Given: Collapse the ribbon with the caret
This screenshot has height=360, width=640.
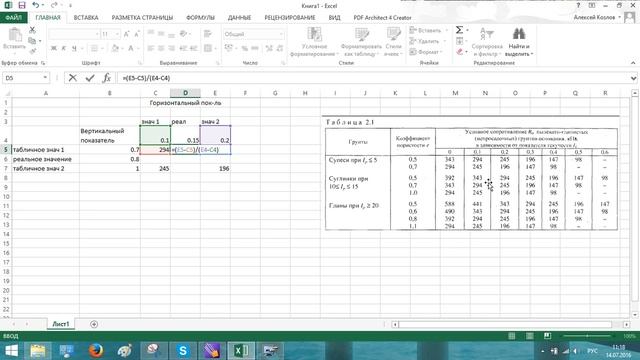Looking at the screenshot, I should pyautogui.click(x=633, y=63).
